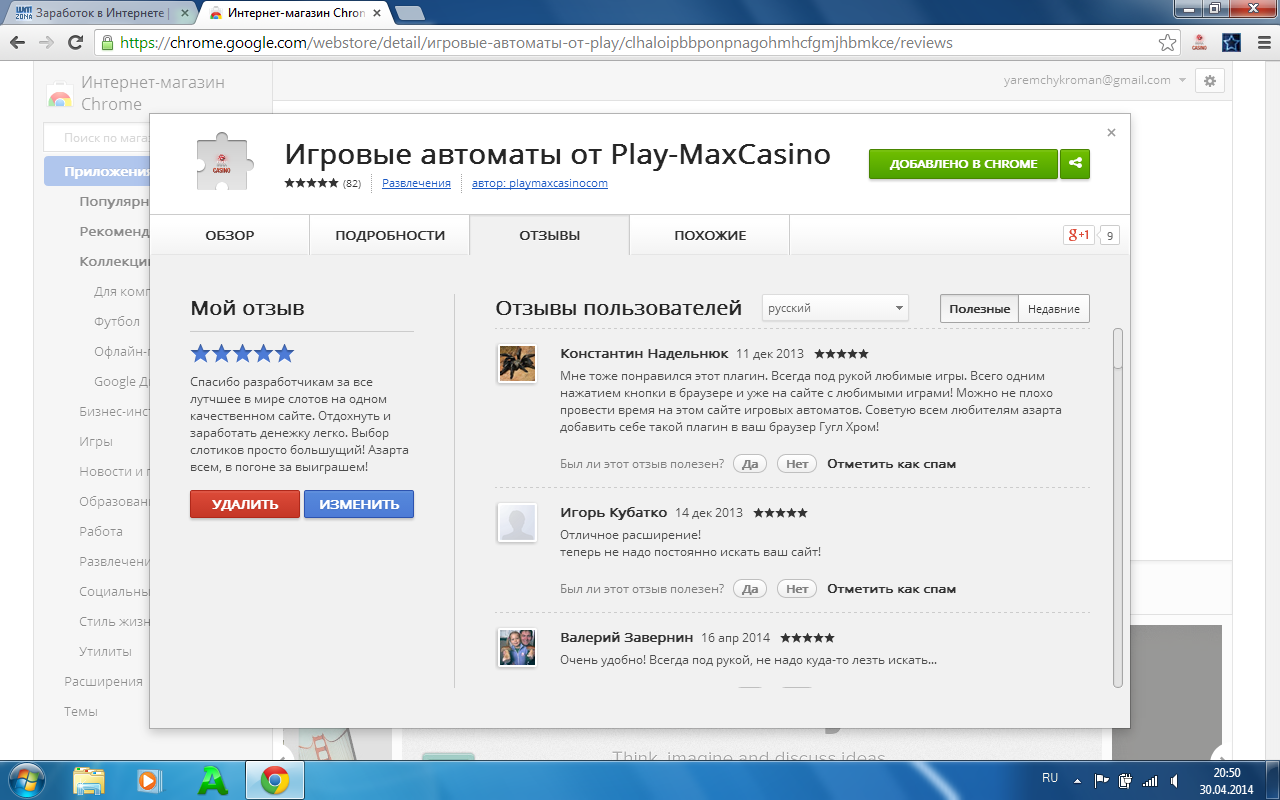The width and height of the screenshot is (1280, 800).
Task: Close the extension detail dialog
Action: tap(1111, 132)
